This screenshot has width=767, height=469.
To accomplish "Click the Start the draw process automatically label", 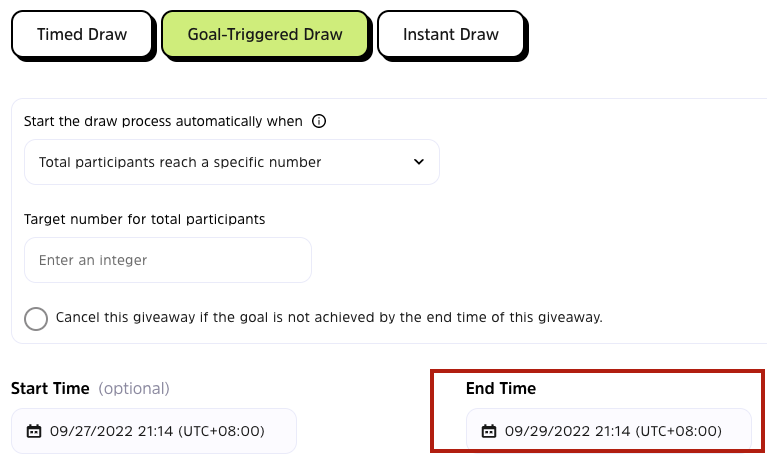I will coord(163,121).
